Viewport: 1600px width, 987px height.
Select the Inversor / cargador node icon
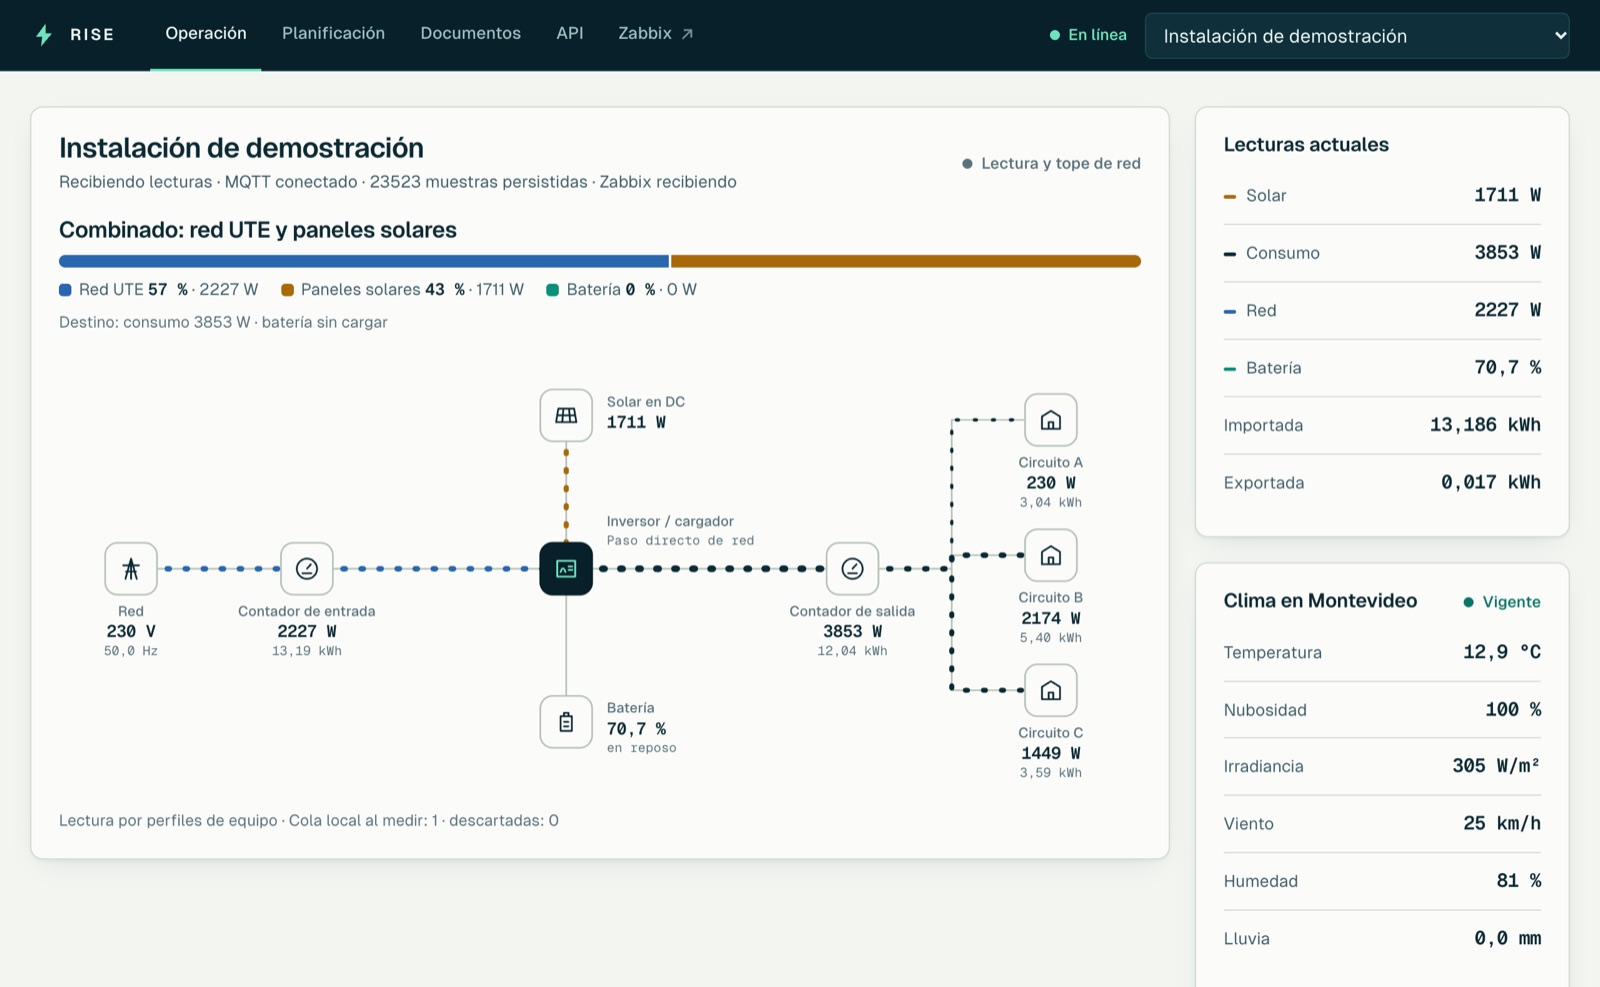tap(566, 569)
